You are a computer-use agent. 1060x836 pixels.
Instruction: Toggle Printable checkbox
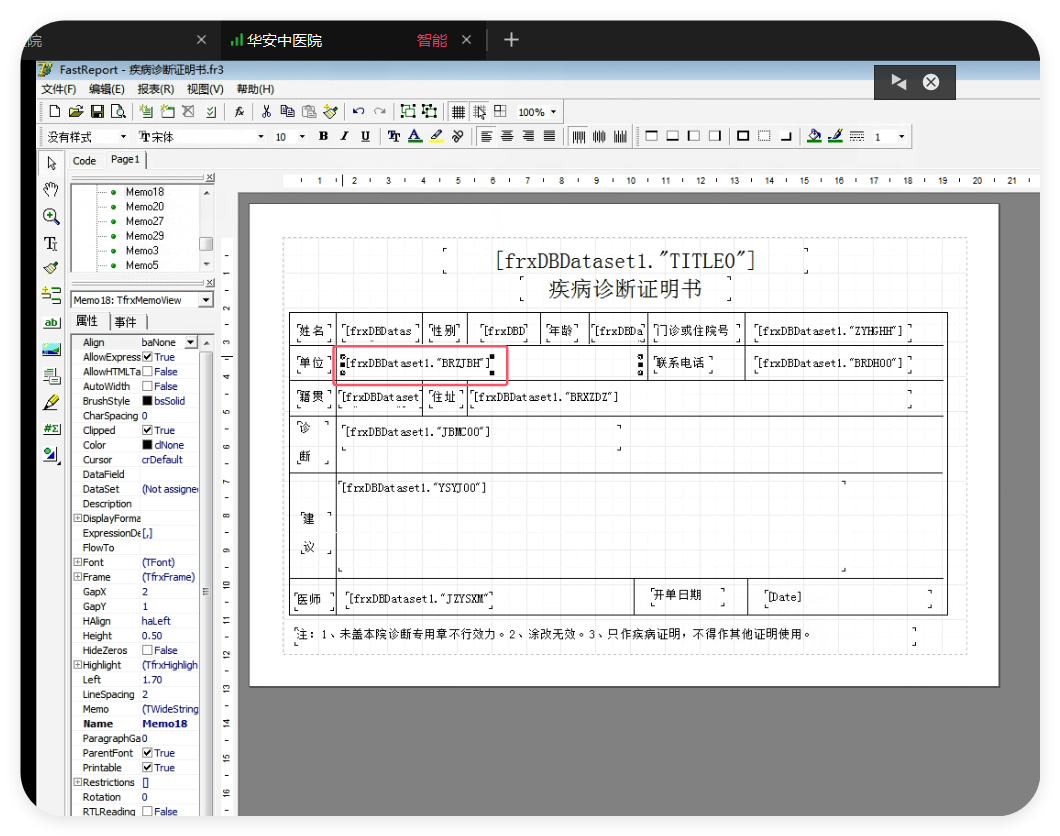pyautogui.click(x=147, y=768)
